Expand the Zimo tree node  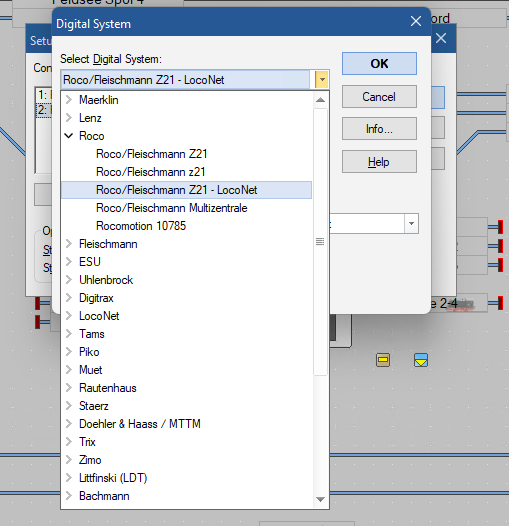69,460
